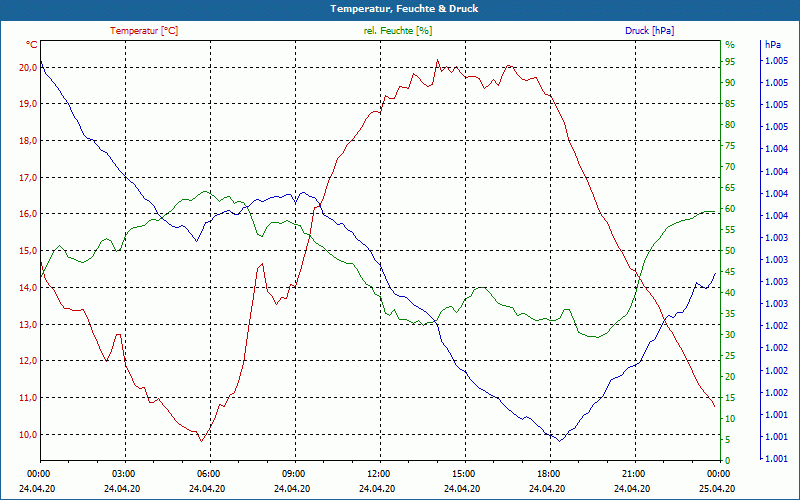
Task: Click the chart title Temperatur, Feuchte & Druck
Action: point(404,9)
